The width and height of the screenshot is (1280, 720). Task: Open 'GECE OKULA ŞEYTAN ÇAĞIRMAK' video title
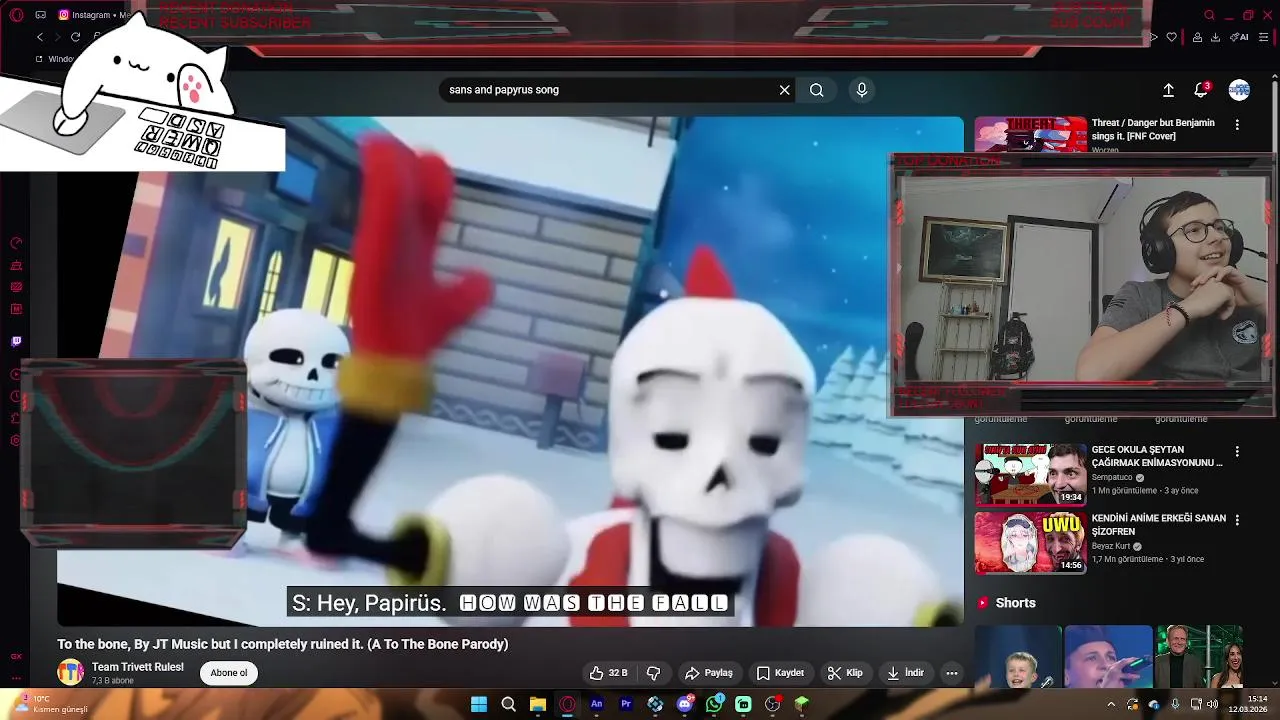point(1157,456)
